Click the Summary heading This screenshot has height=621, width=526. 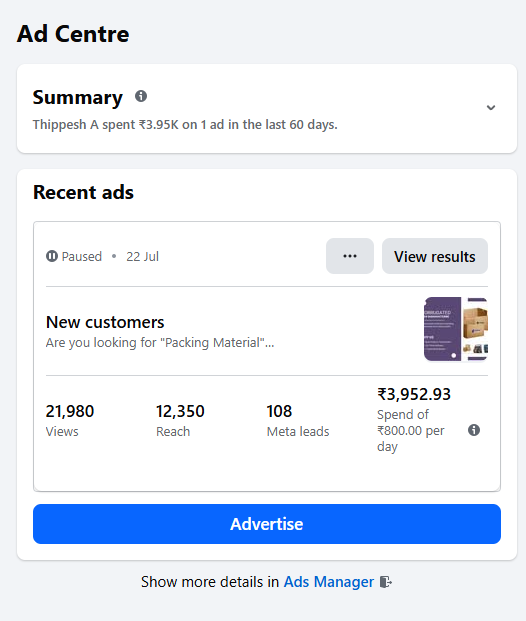[78, 97]
